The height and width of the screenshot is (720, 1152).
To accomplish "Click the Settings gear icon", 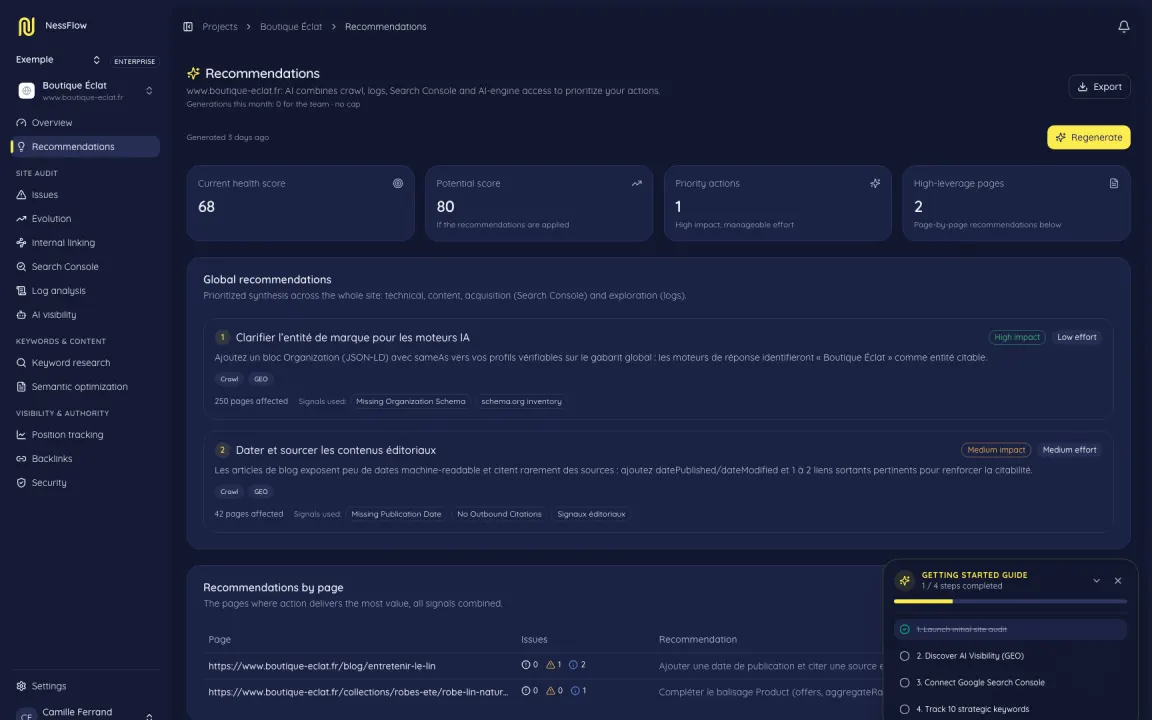I will coord(21,686).
